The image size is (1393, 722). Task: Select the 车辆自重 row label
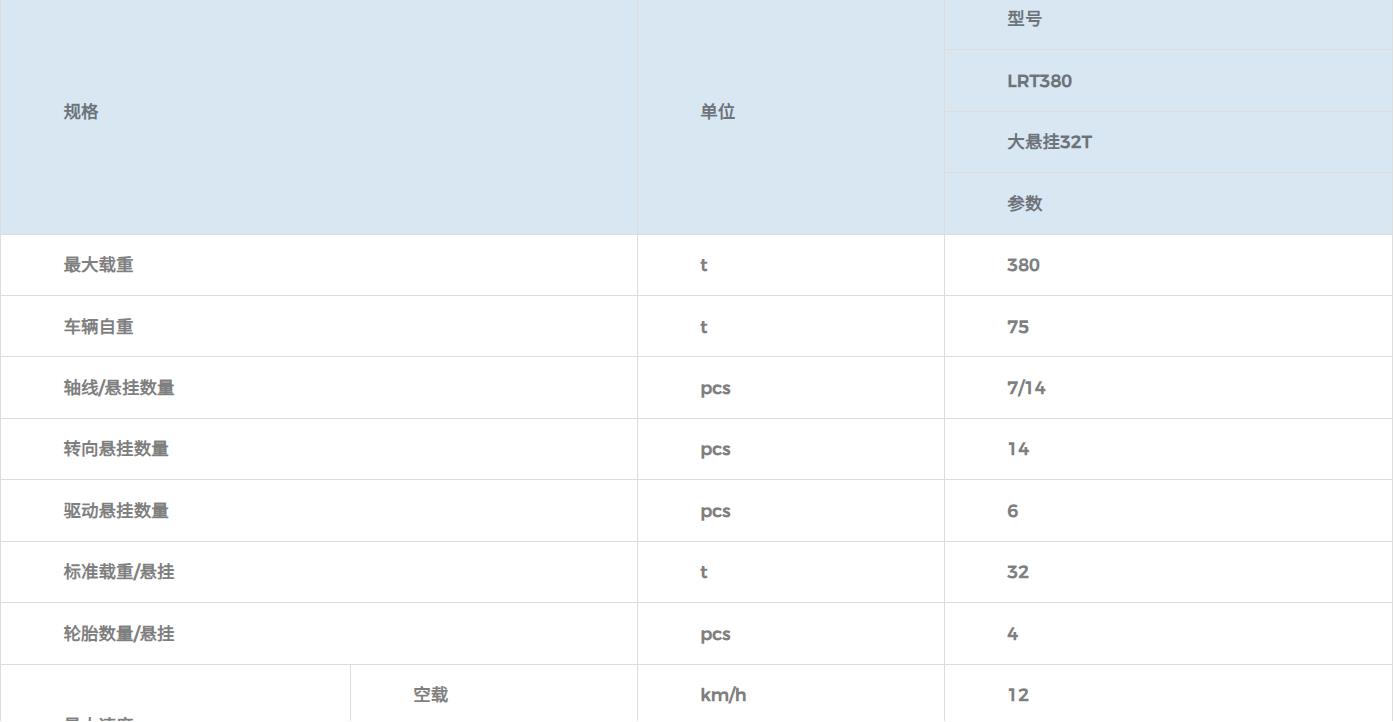(x=98, y=327)
